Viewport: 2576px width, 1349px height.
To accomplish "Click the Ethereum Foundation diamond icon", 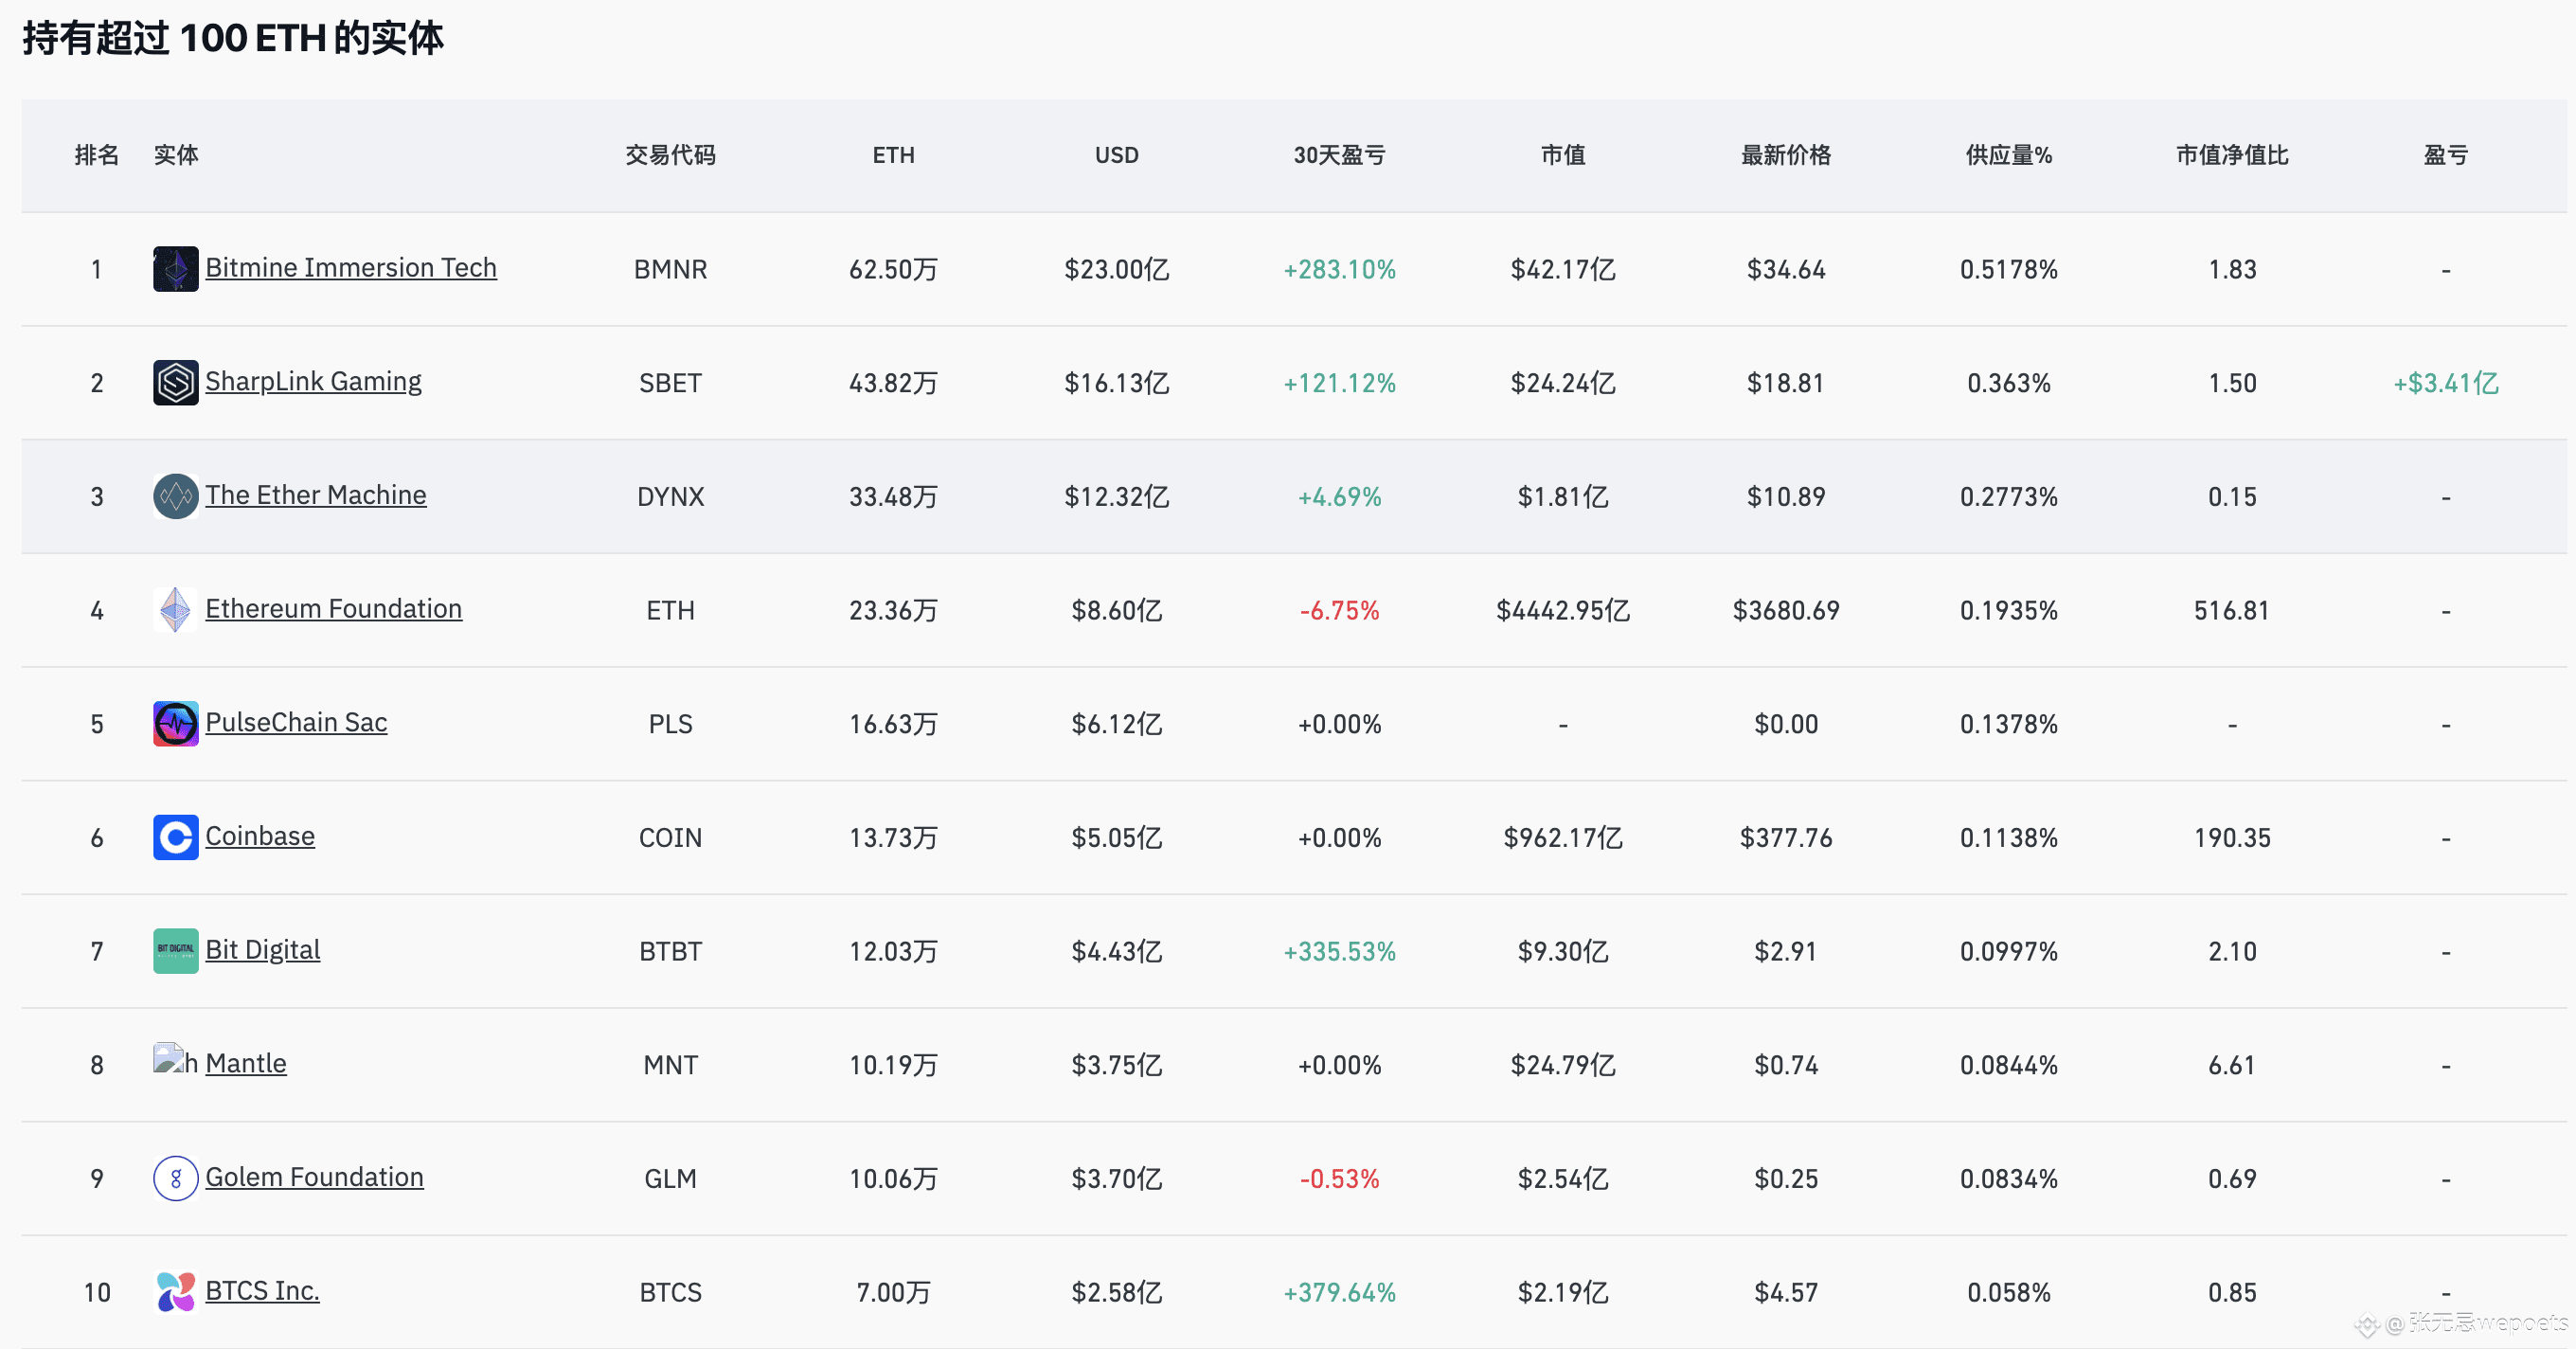I will (x=175, y=610).
